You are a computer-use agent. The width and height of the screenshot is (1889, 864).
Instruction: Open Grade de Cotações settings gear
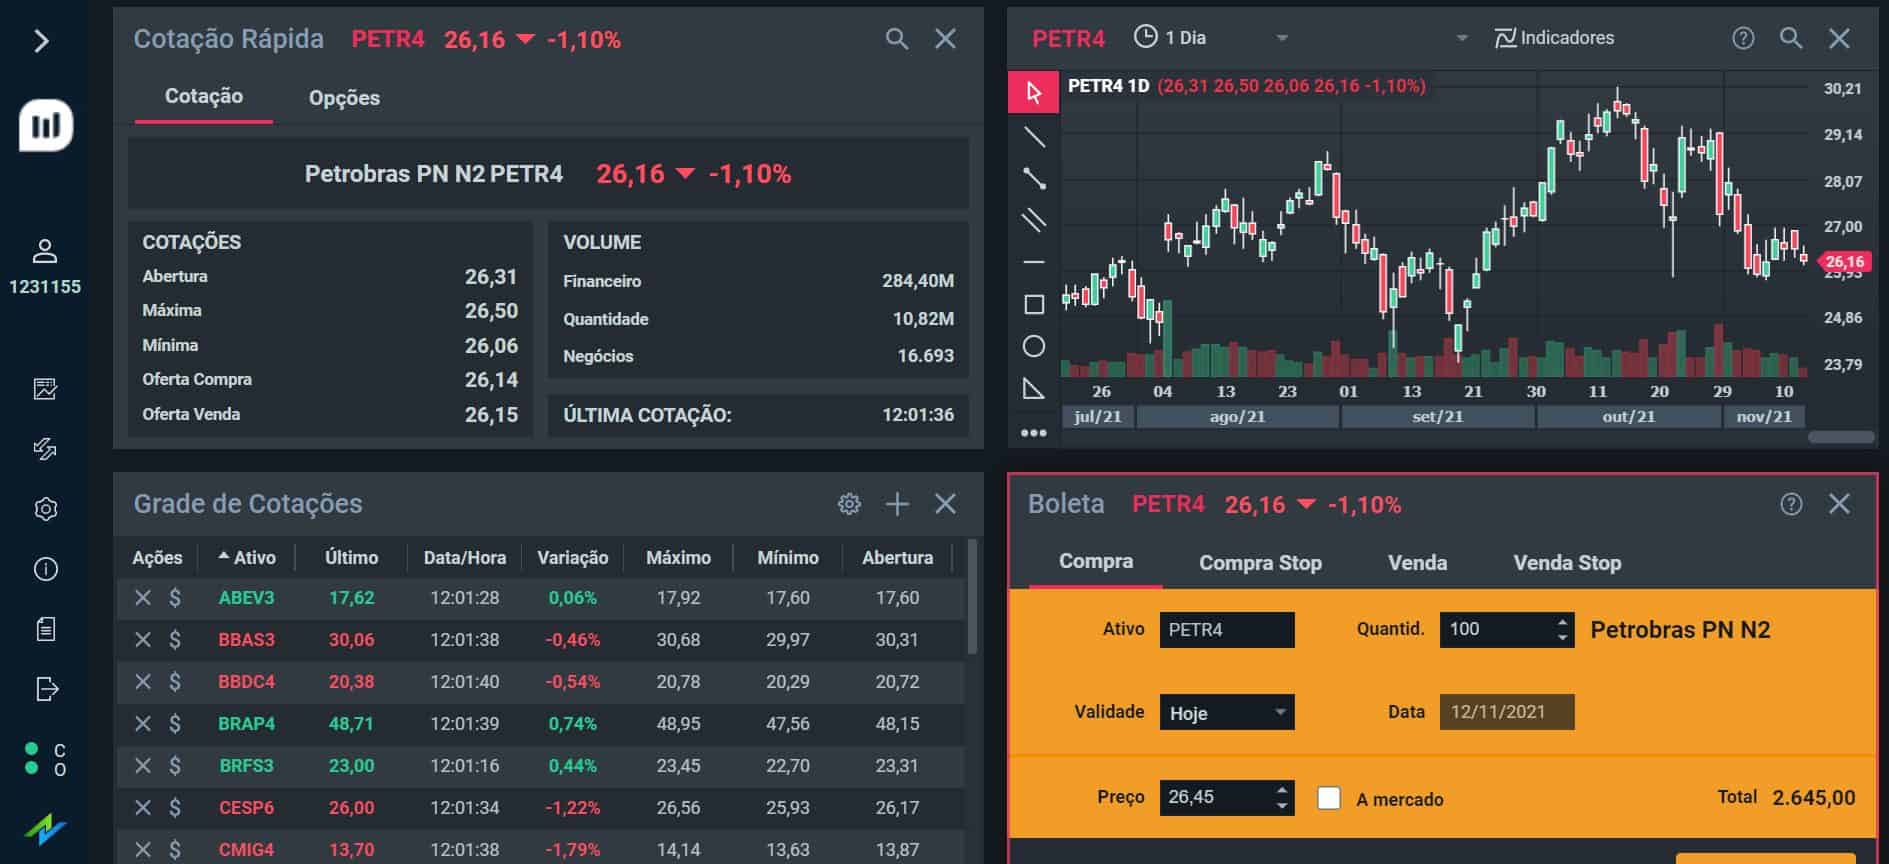click(x=849, y=504)
